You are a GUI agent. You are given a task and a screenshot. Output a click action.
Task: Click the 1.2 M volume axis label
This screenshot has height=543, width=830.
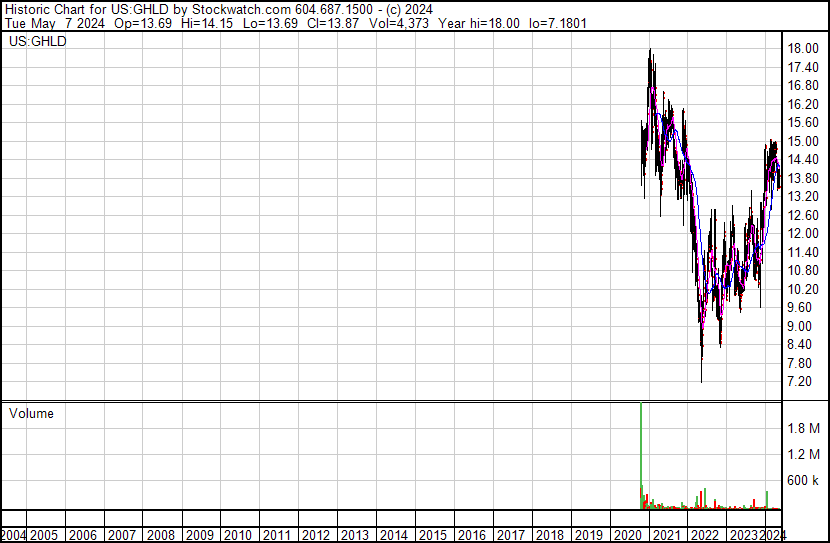803,454
